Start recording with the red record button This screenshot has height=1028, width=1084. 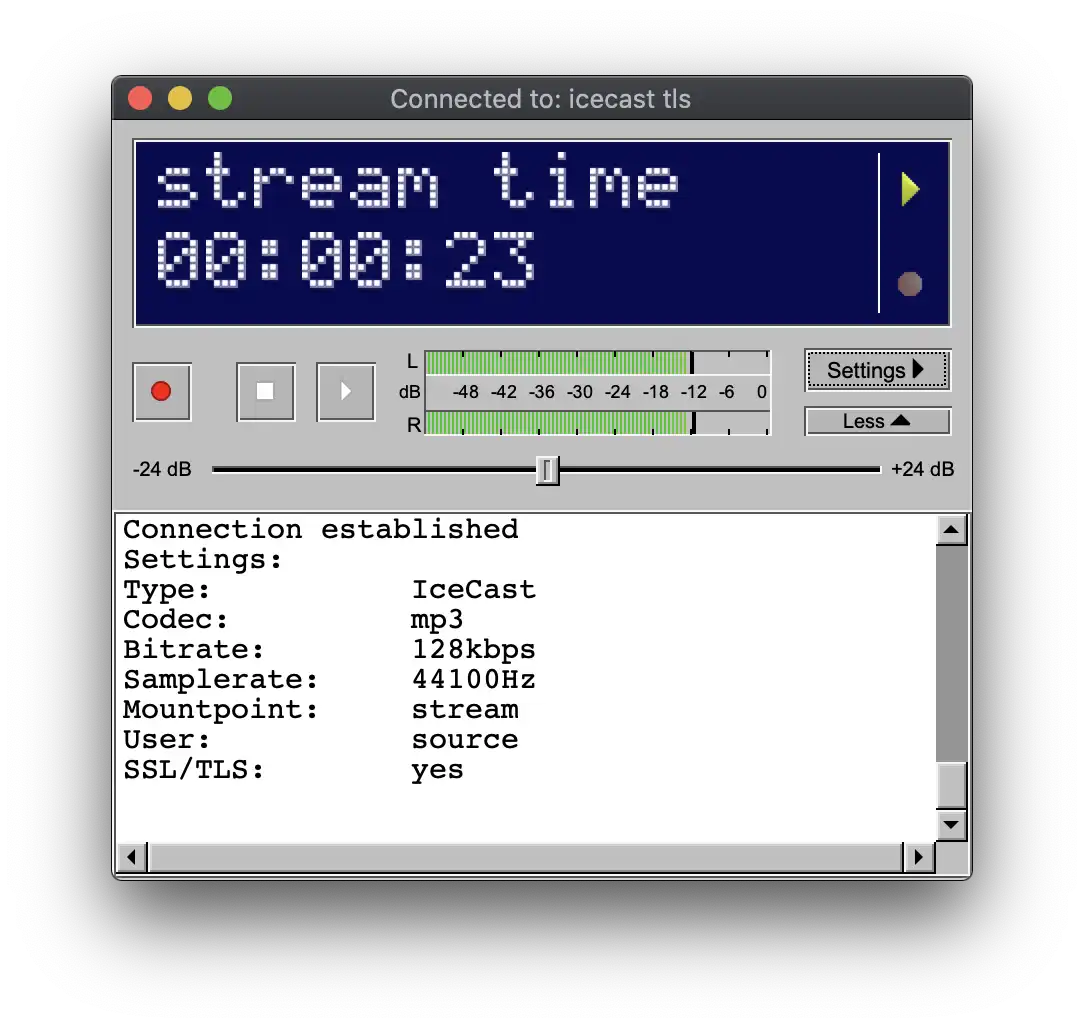(x=162, y=392)
